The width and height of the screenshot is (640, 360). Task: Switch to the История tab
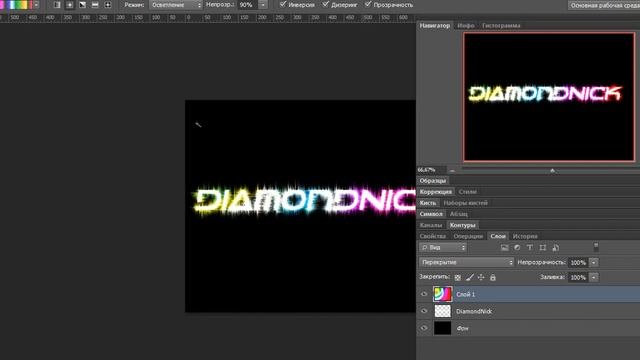pyautogui.click(x=525, y=236)
